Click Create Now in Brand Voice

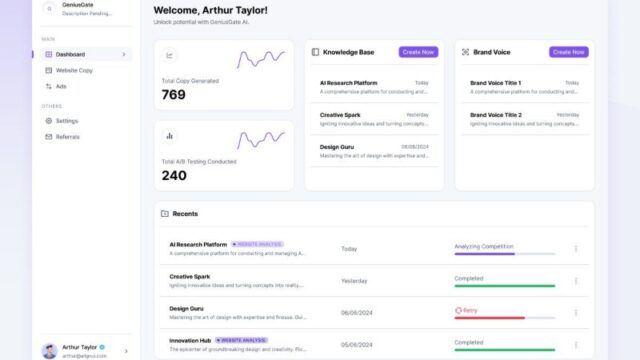pyautogui.click(x=569, y=52)
